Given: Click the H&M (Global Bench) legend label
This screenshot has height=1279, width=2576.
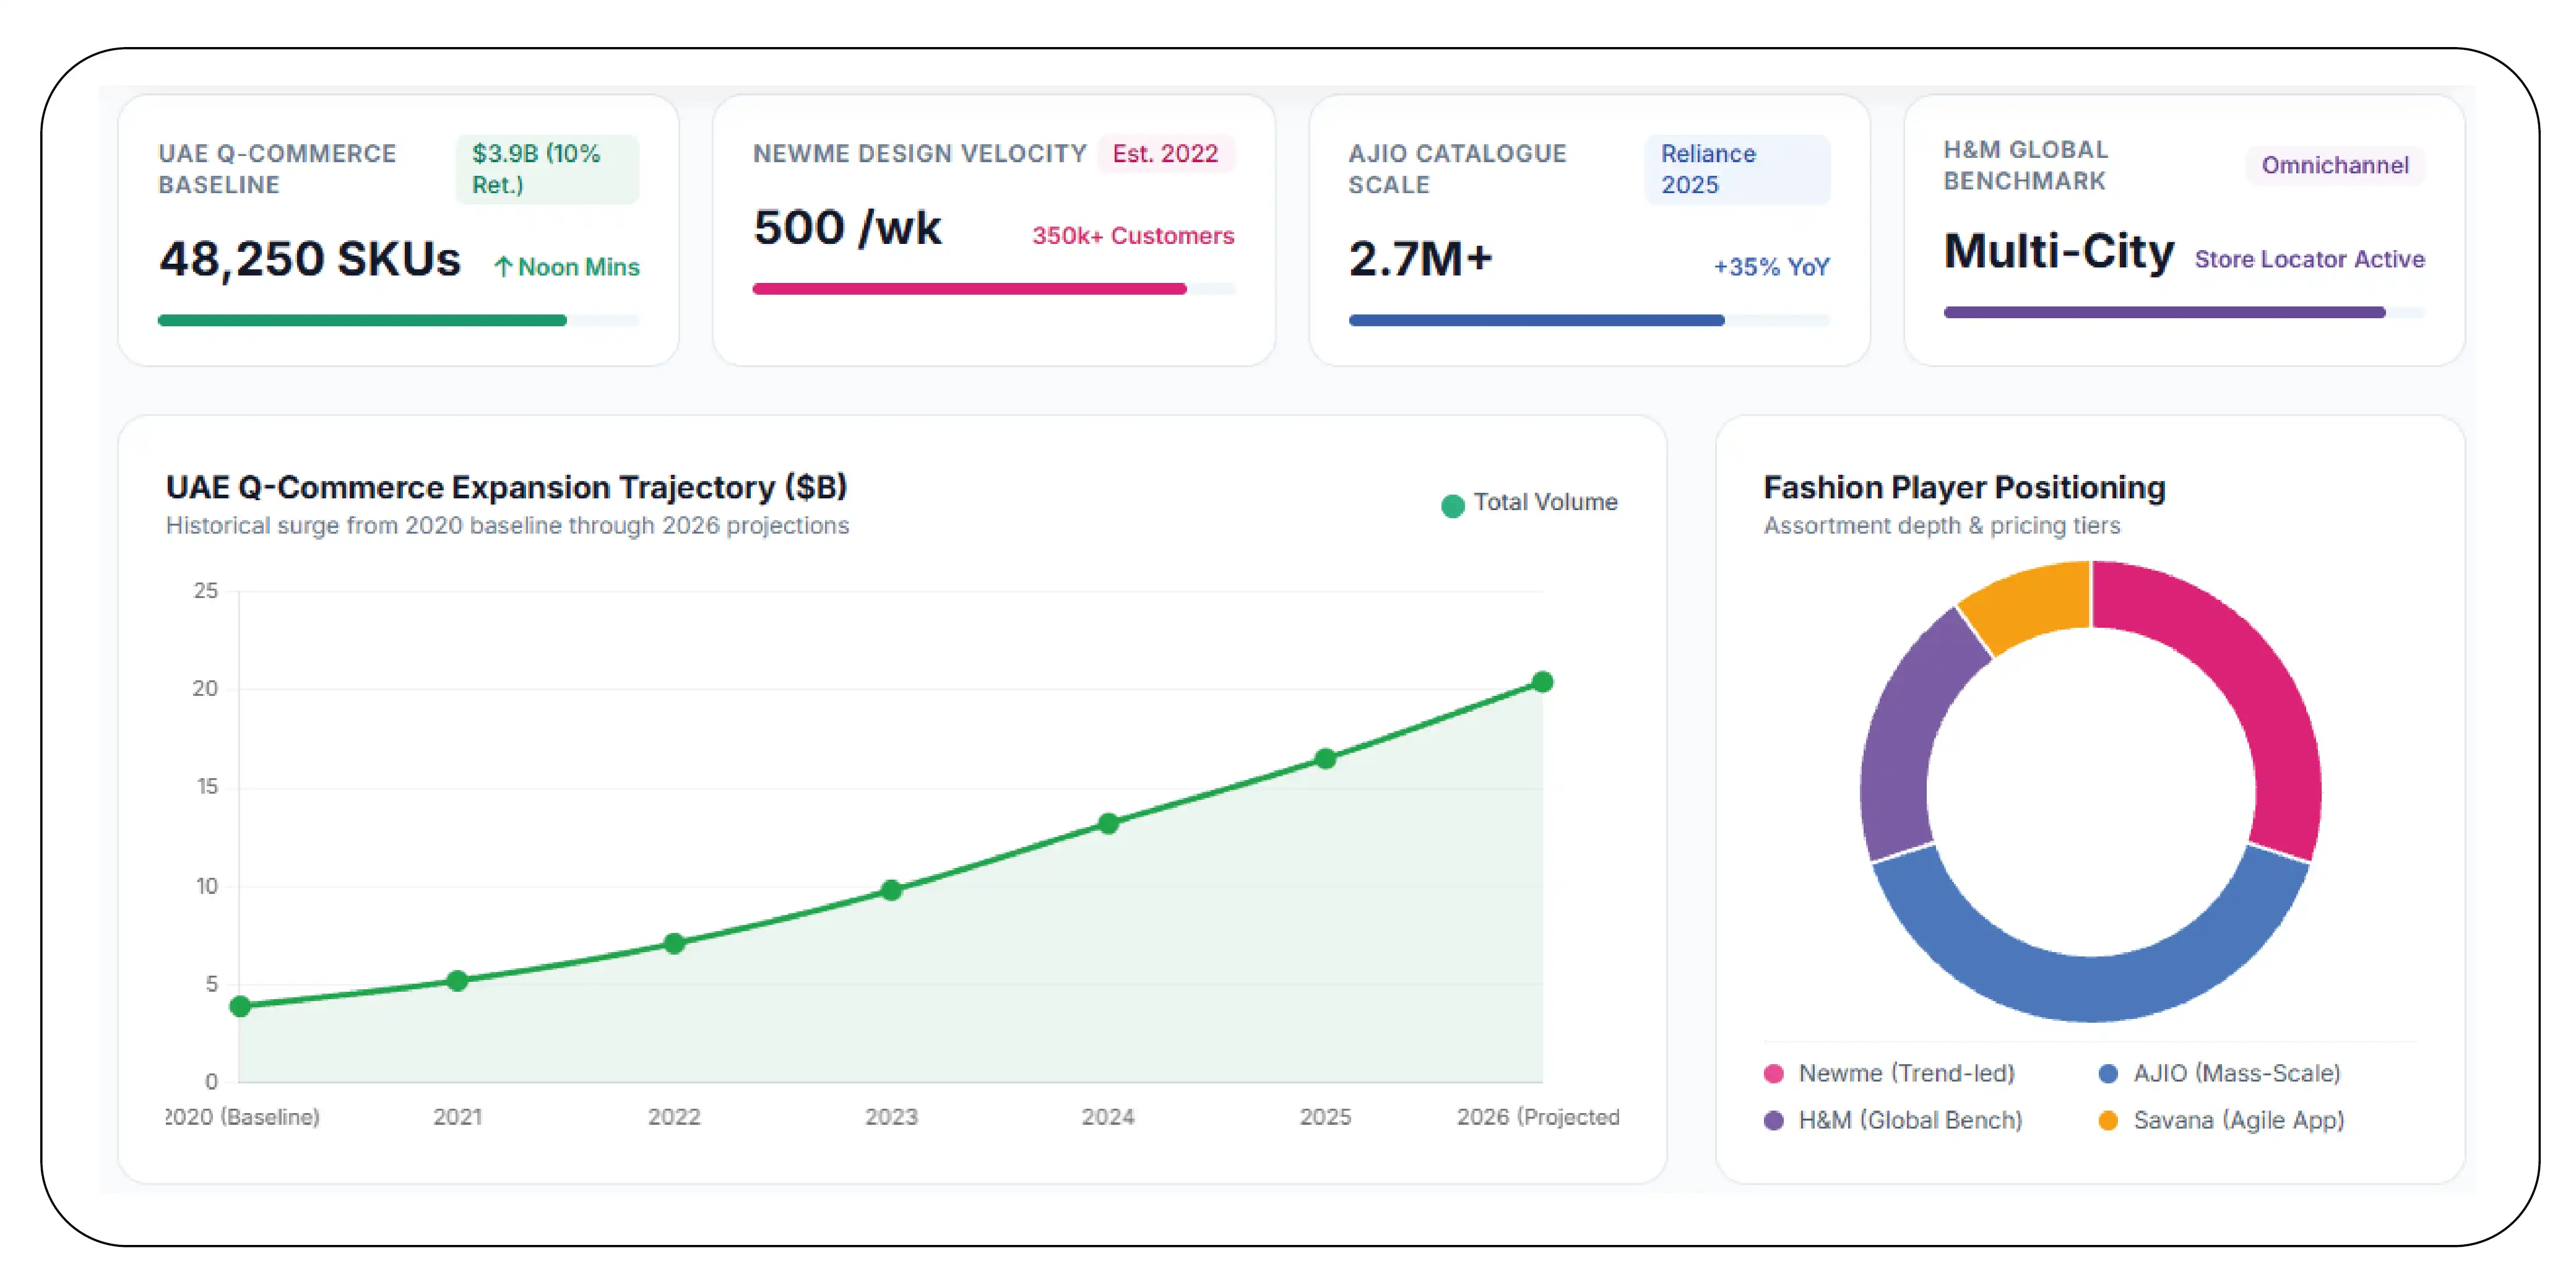Looking at the screenshot, I should (1910, 1120).
